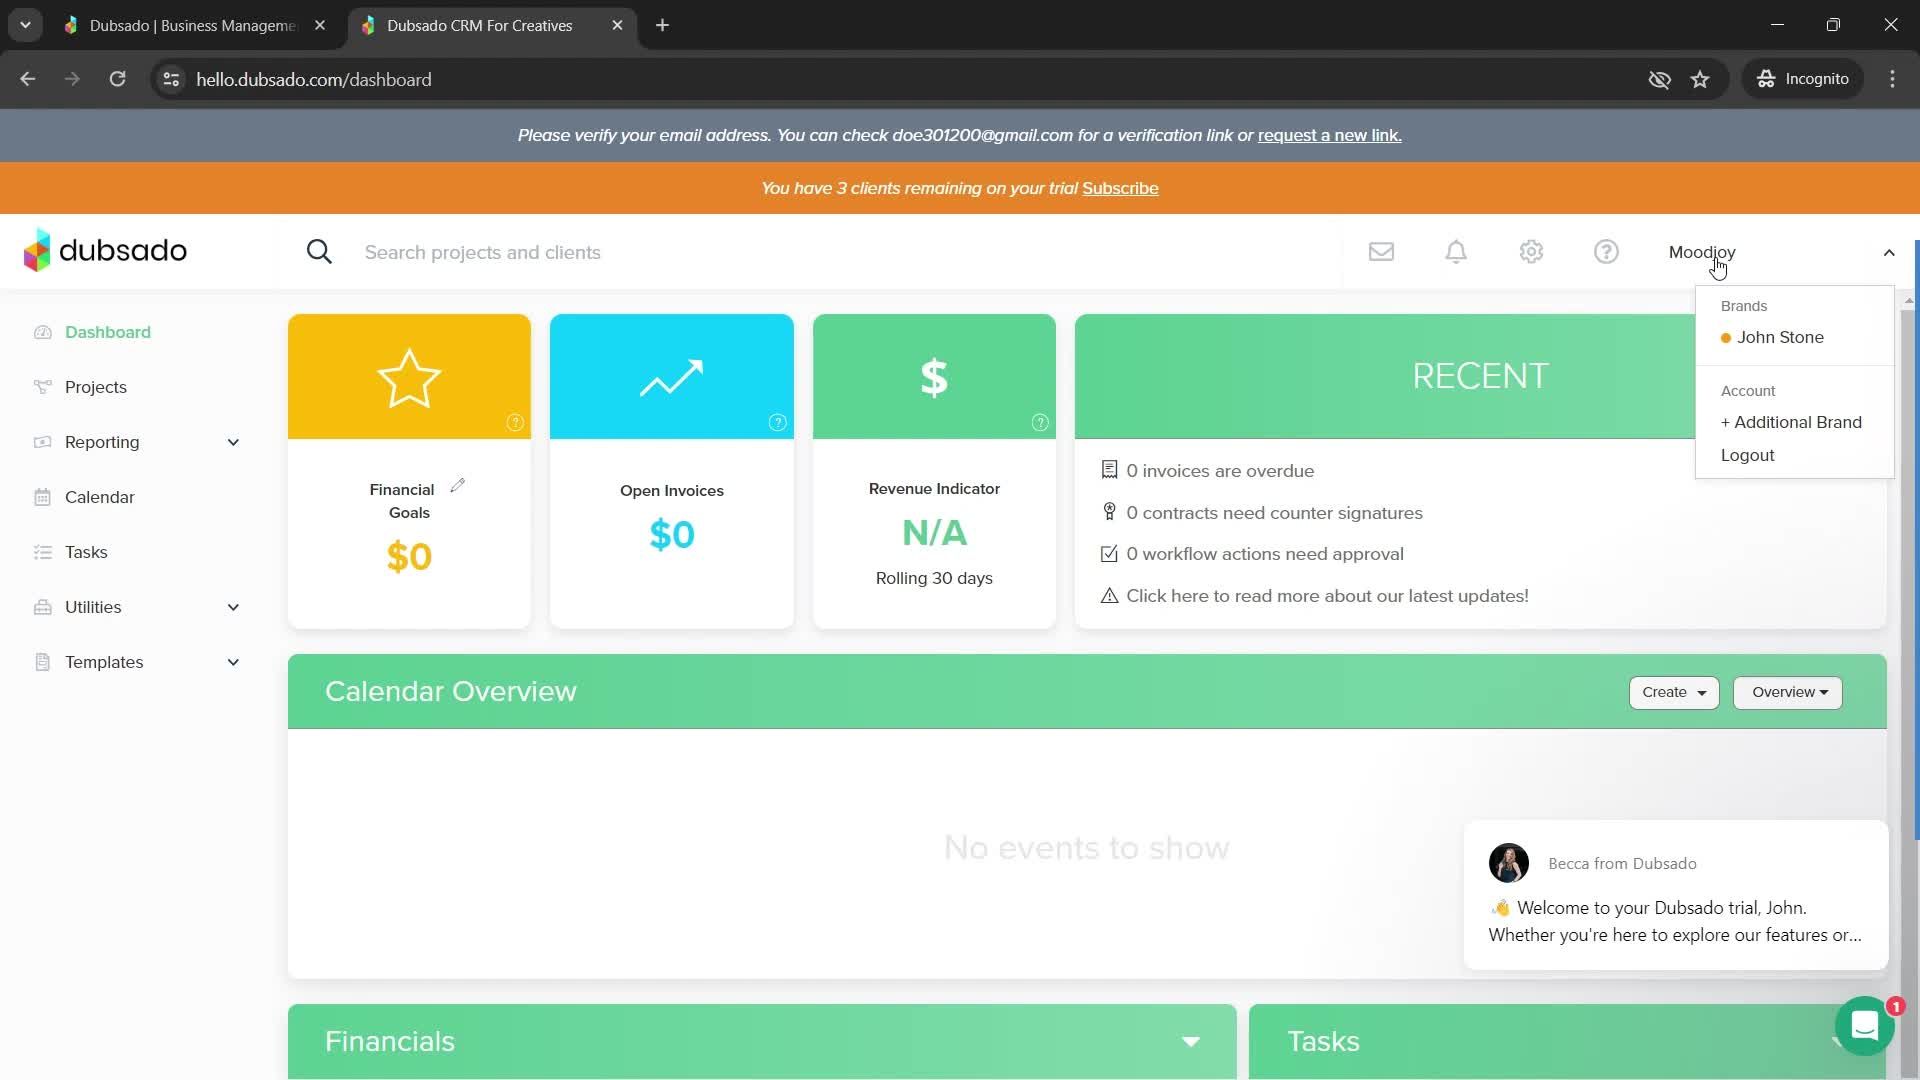
Task: Reload the page in the browser
Action: click(x=117, y=79)
